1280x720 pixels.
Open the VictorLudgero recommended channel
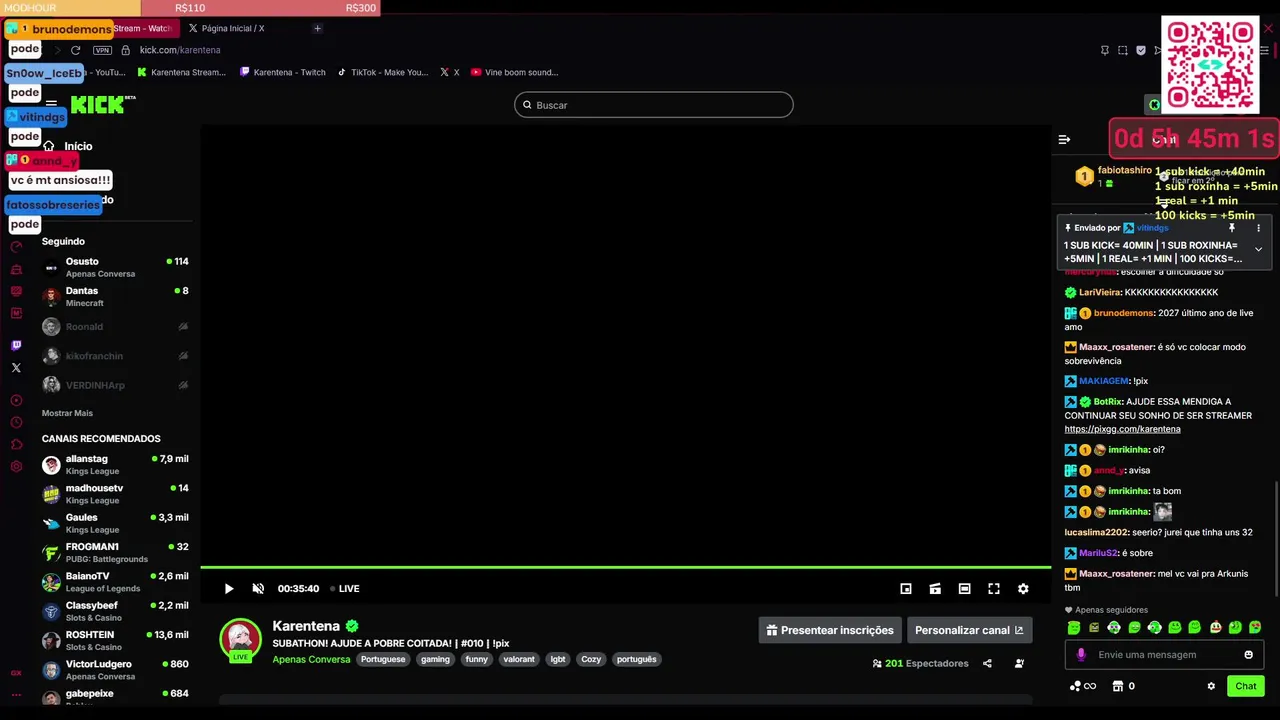(x=115, y=670)
